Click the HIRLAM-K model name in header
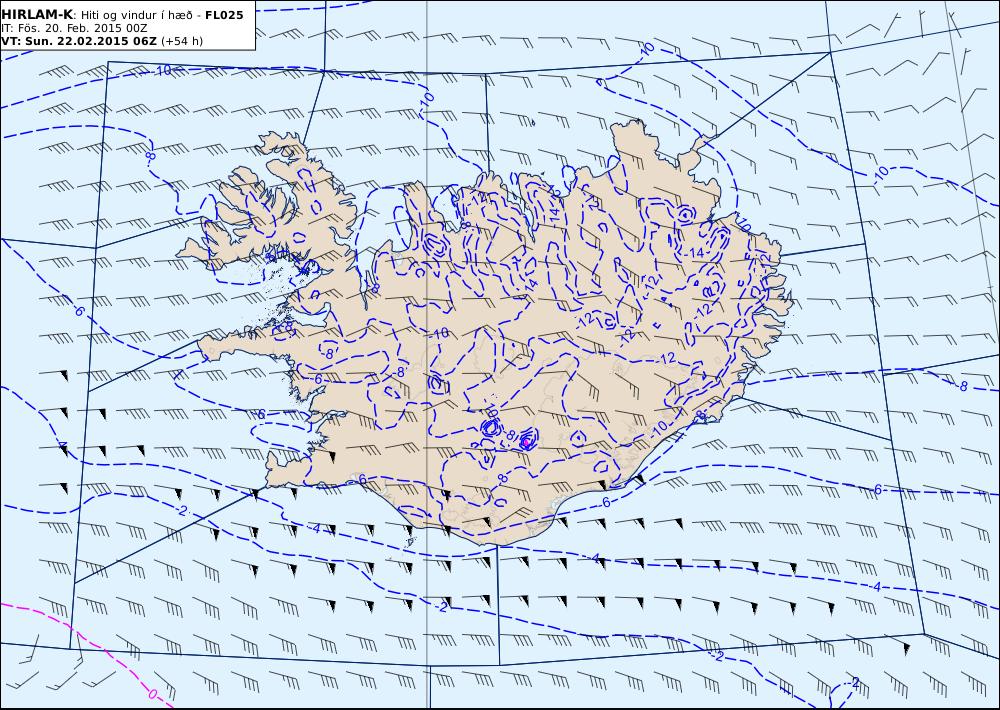 38,15
